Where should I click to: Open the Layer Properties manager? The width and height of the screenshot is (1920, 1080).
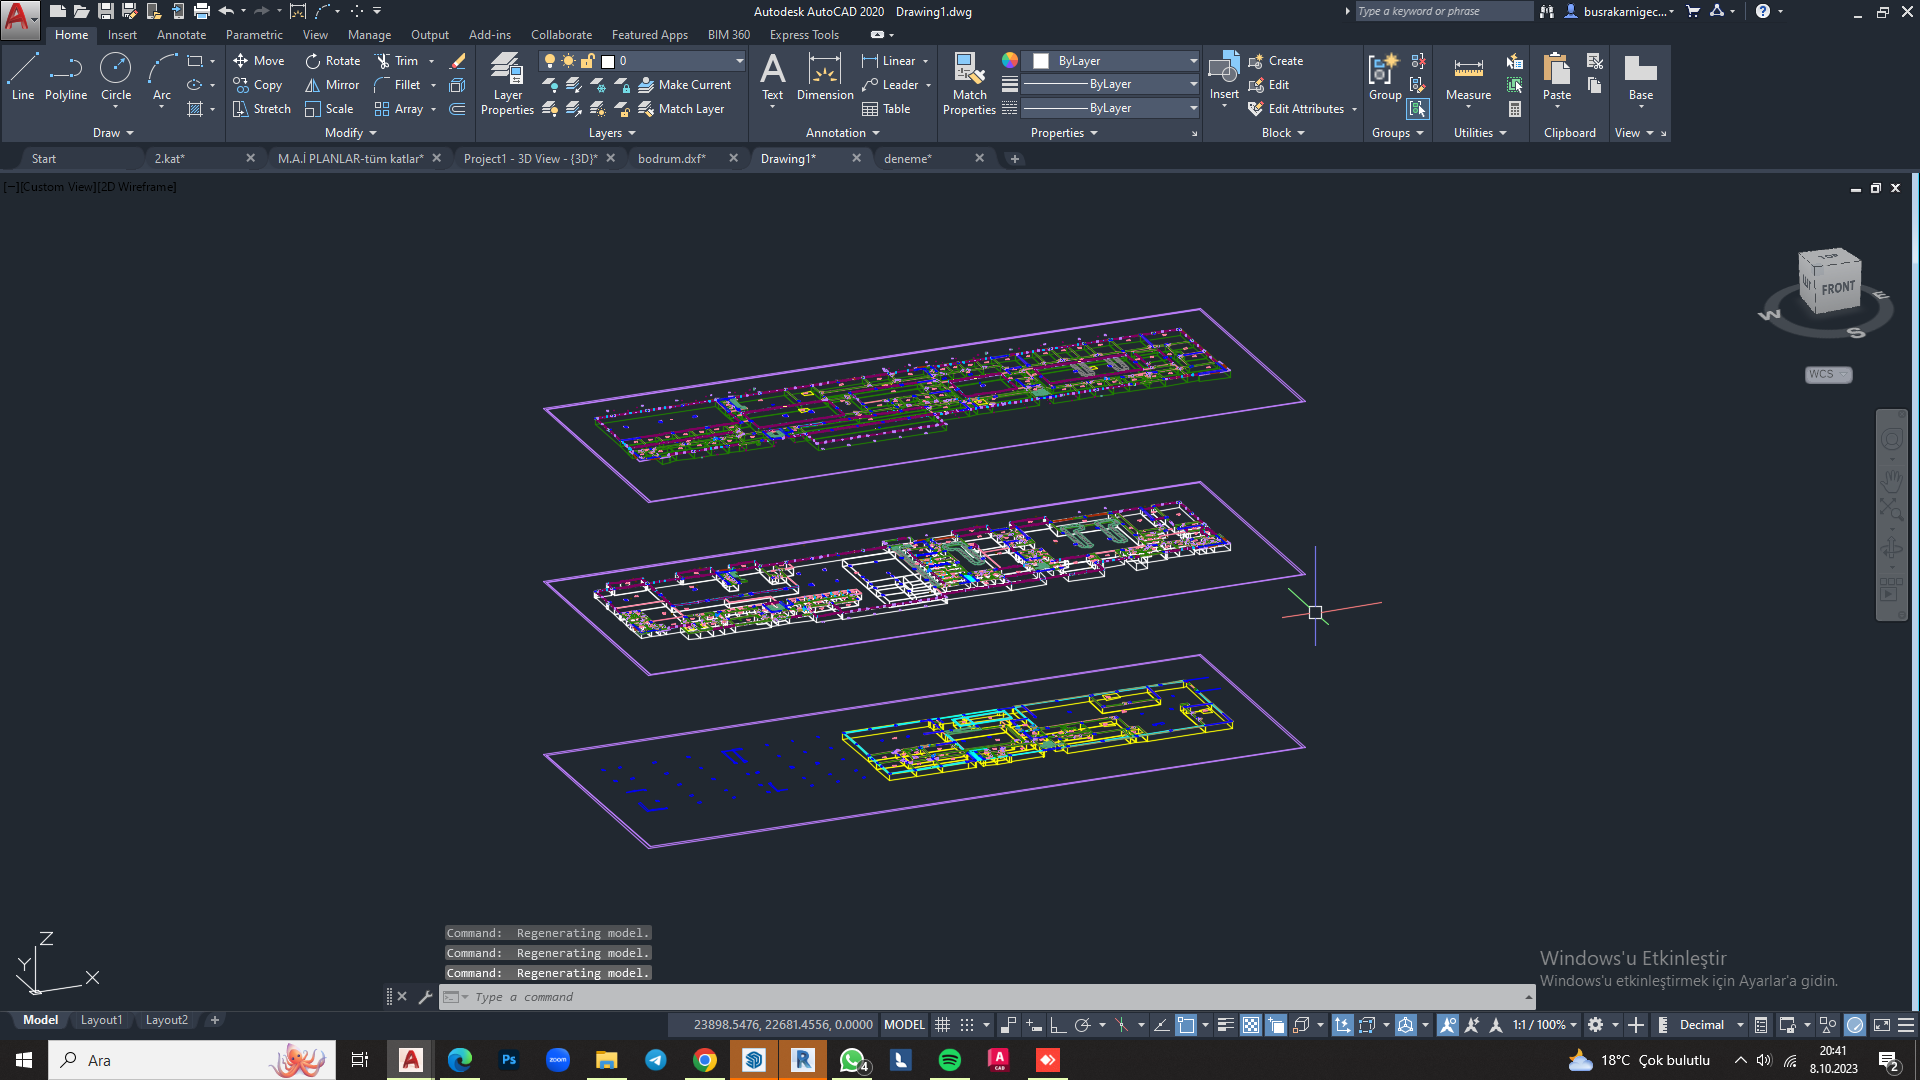coord(507,85)
